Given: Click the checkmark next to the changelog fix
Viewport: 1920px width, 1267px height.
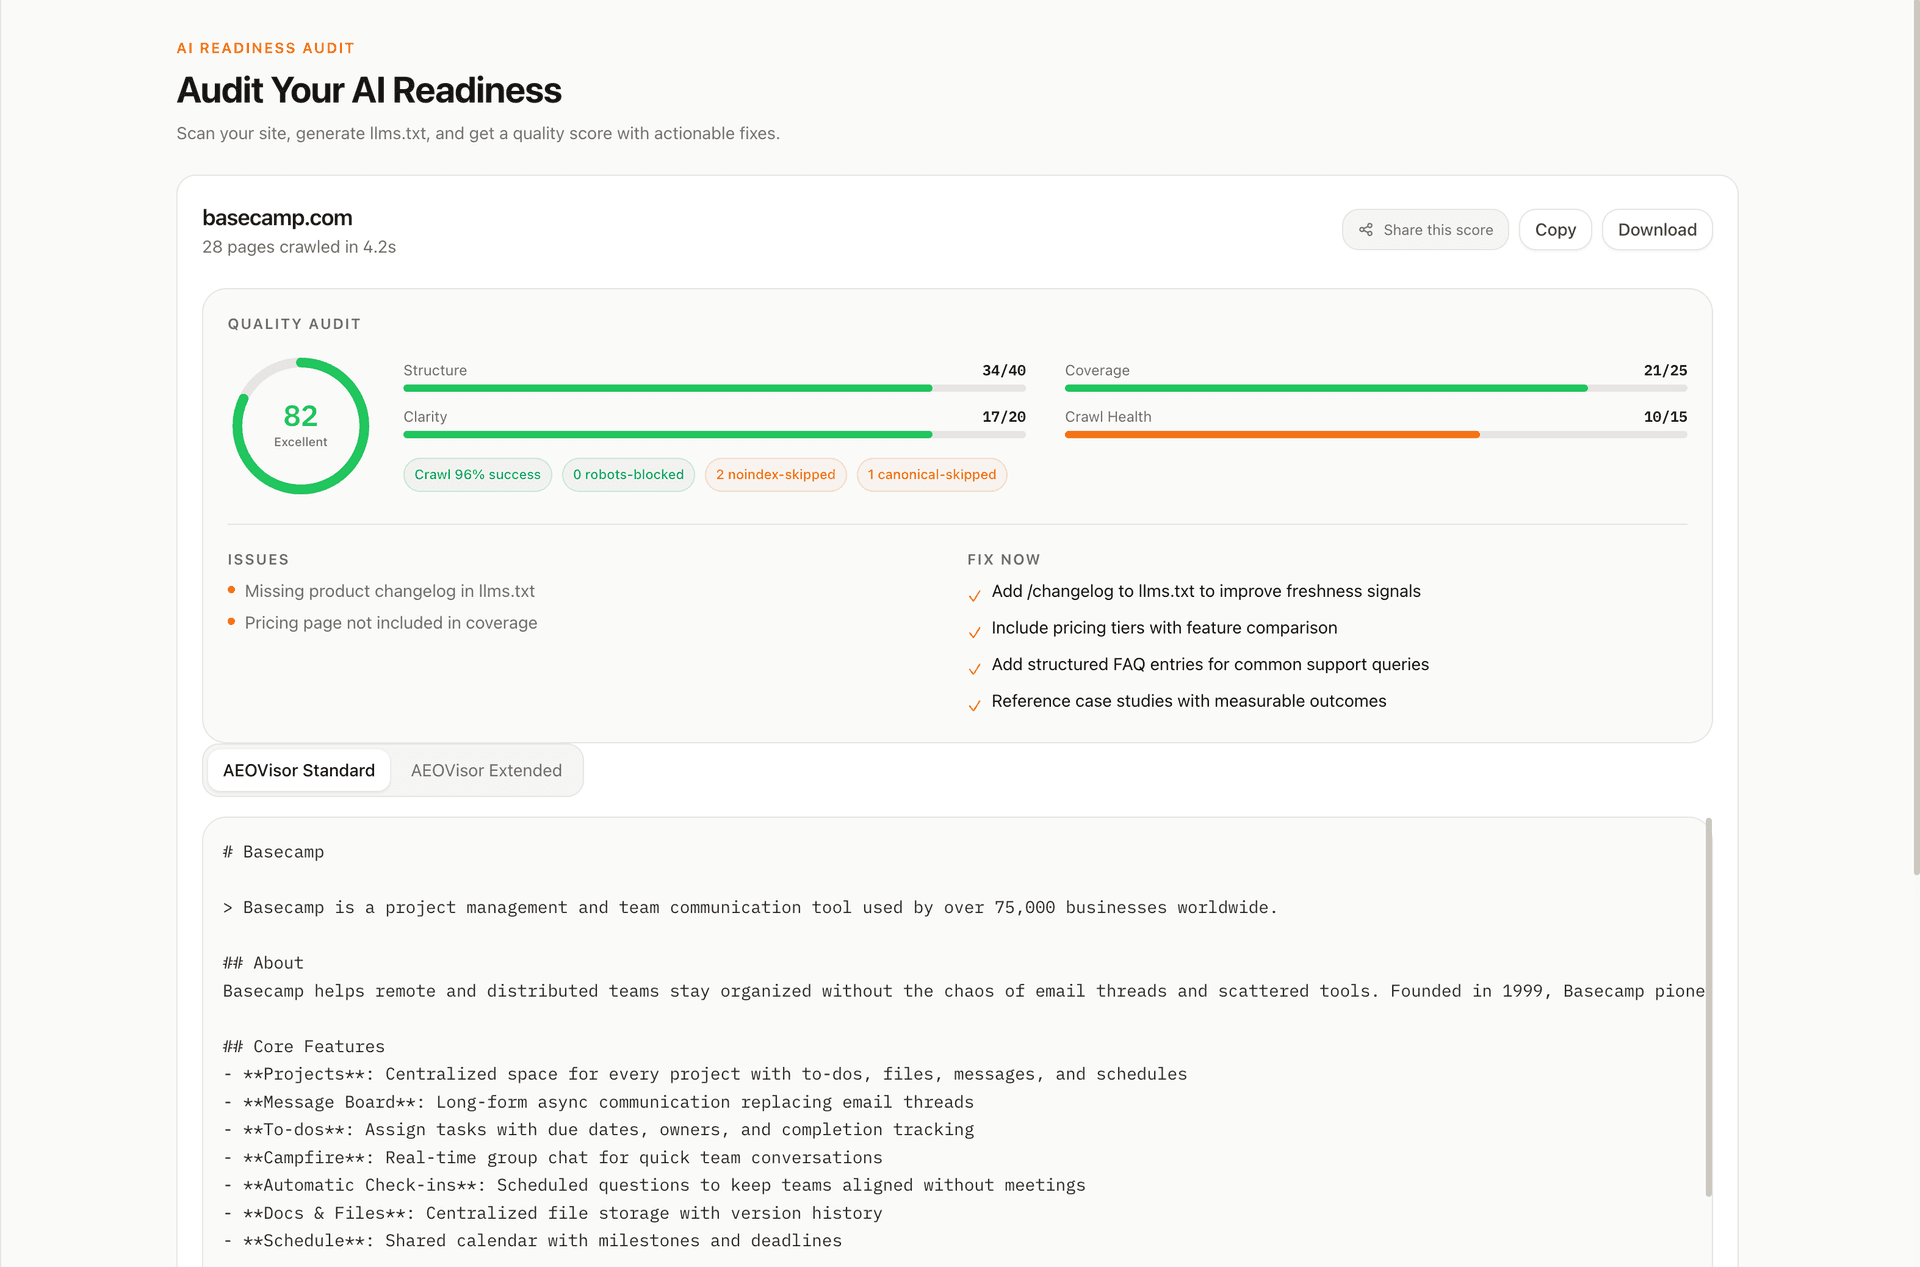Looking at the screenshot, I should coord(975,595).
